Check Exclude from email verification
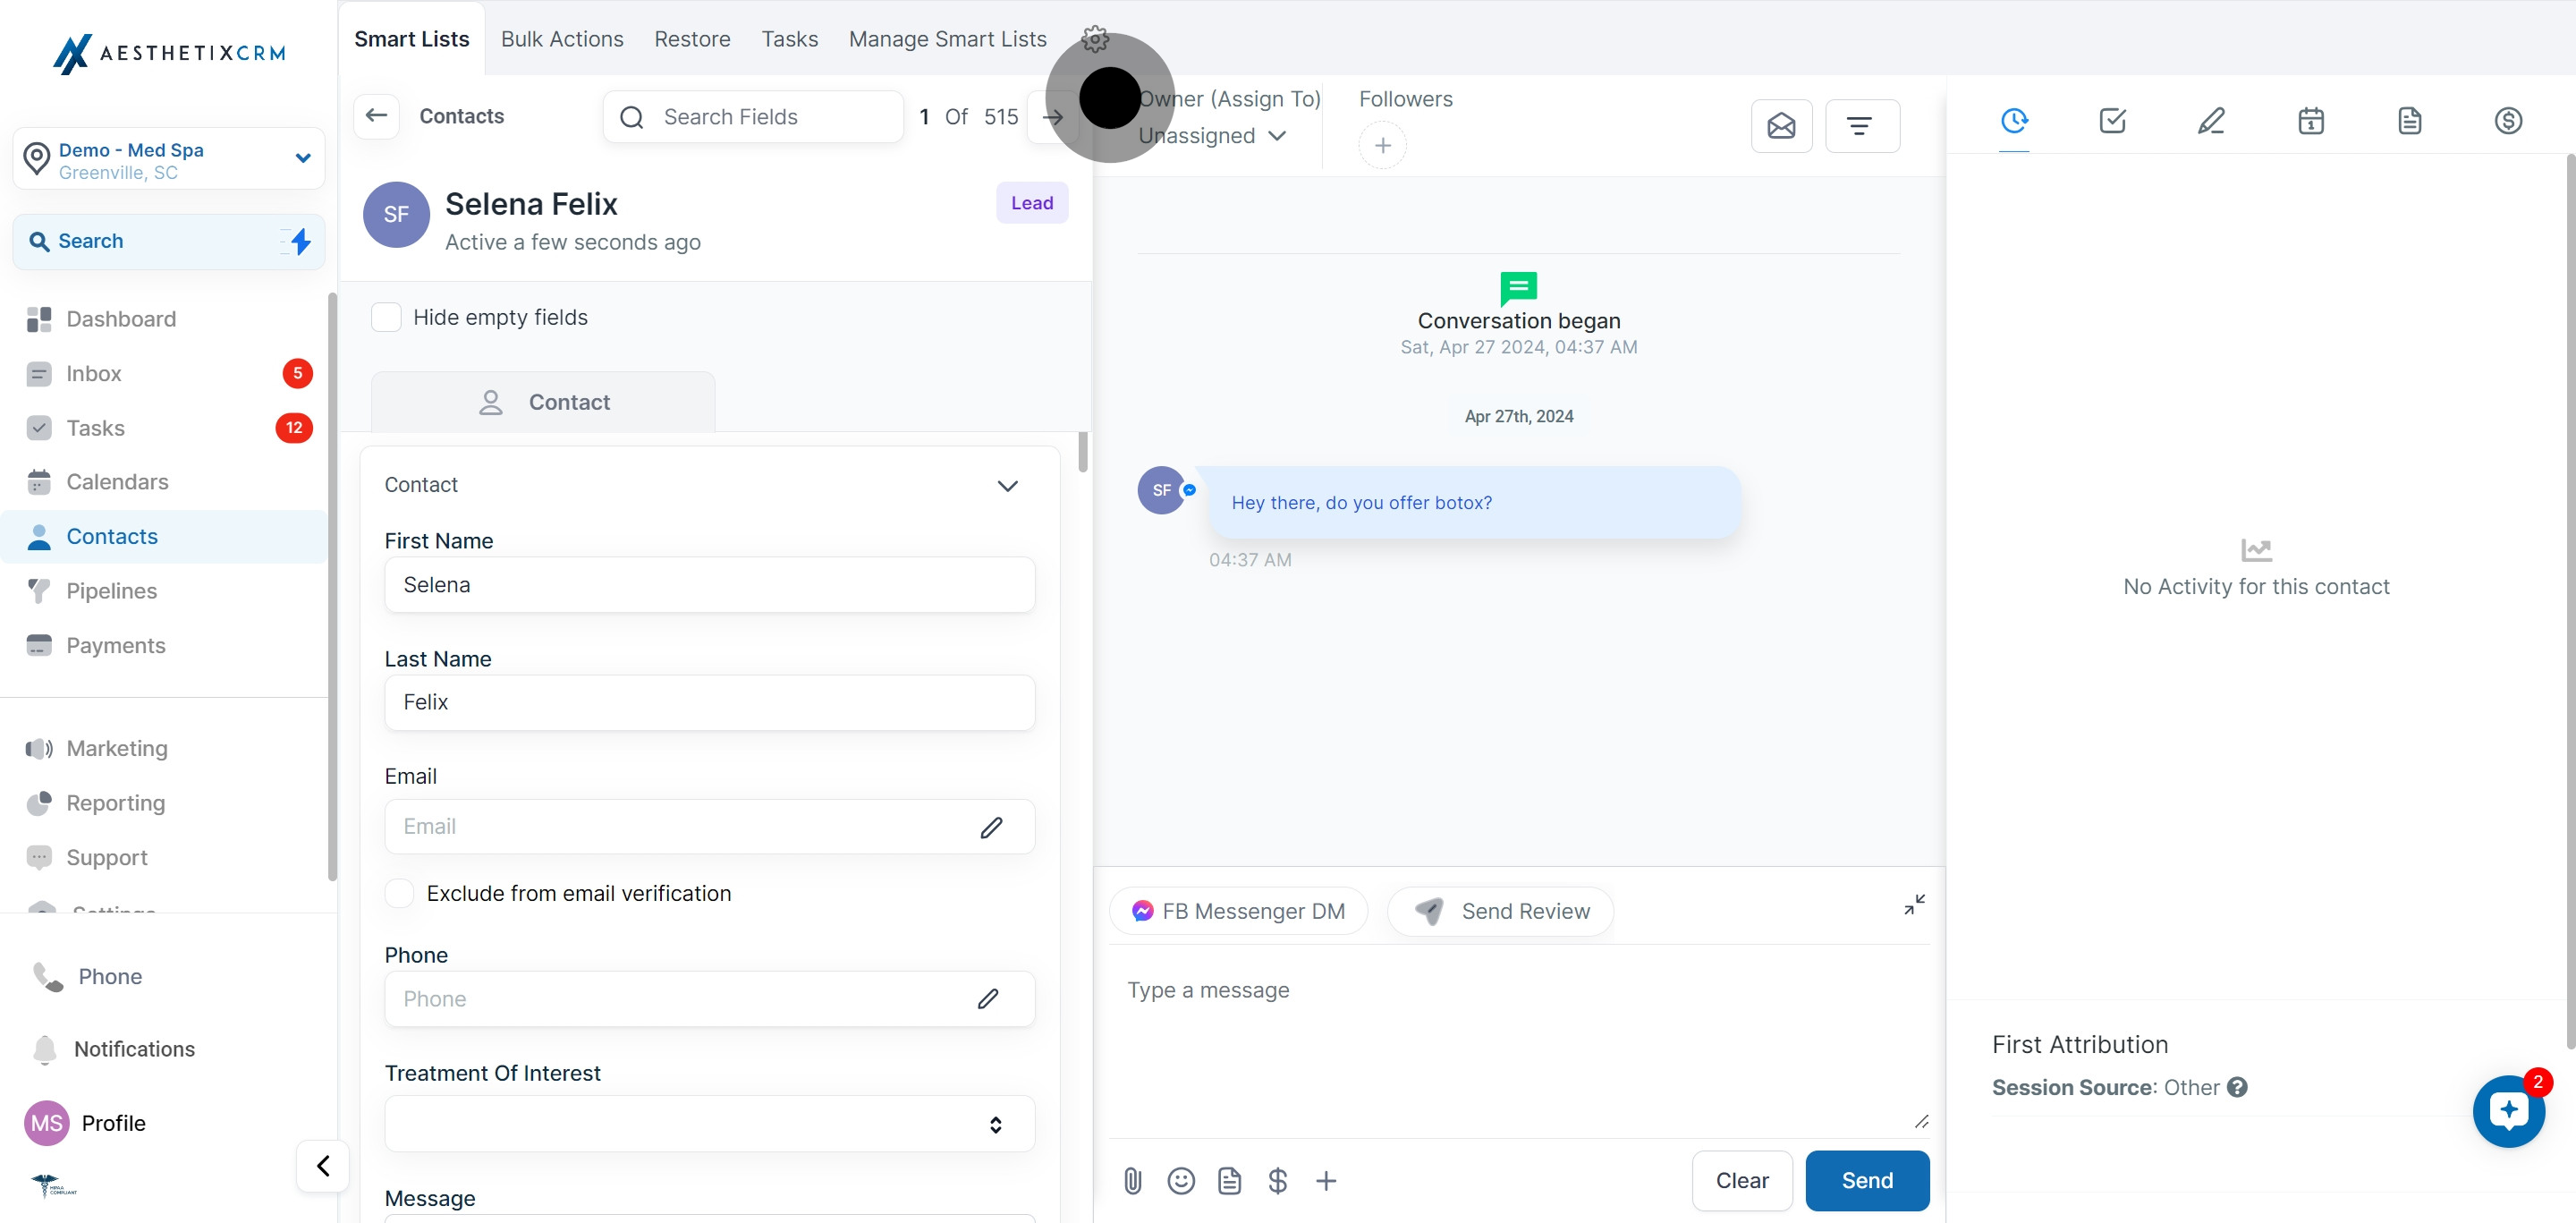2576x1223 pixels. [x=400, y=893]
